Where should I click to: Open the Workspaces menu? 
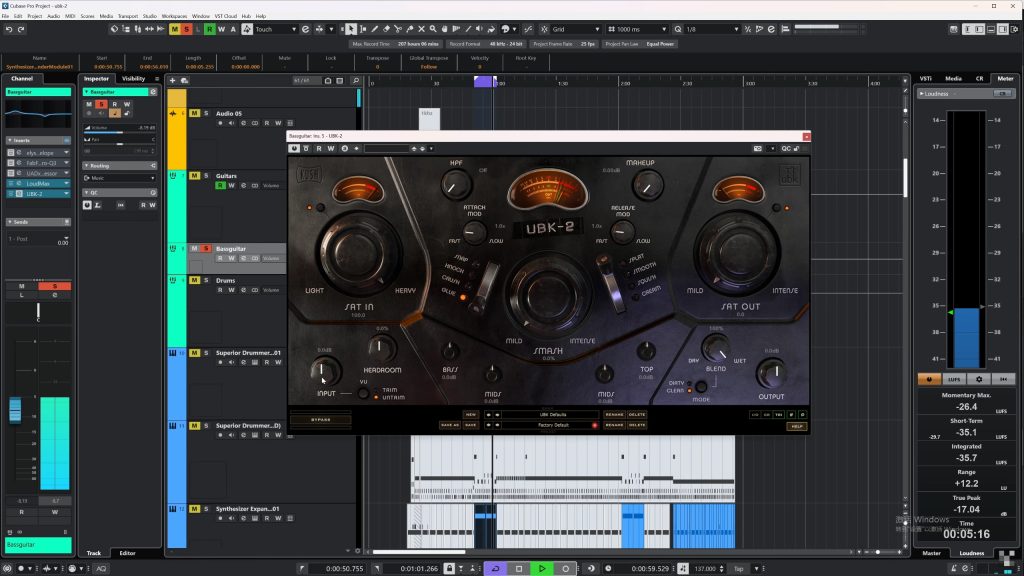174,16
